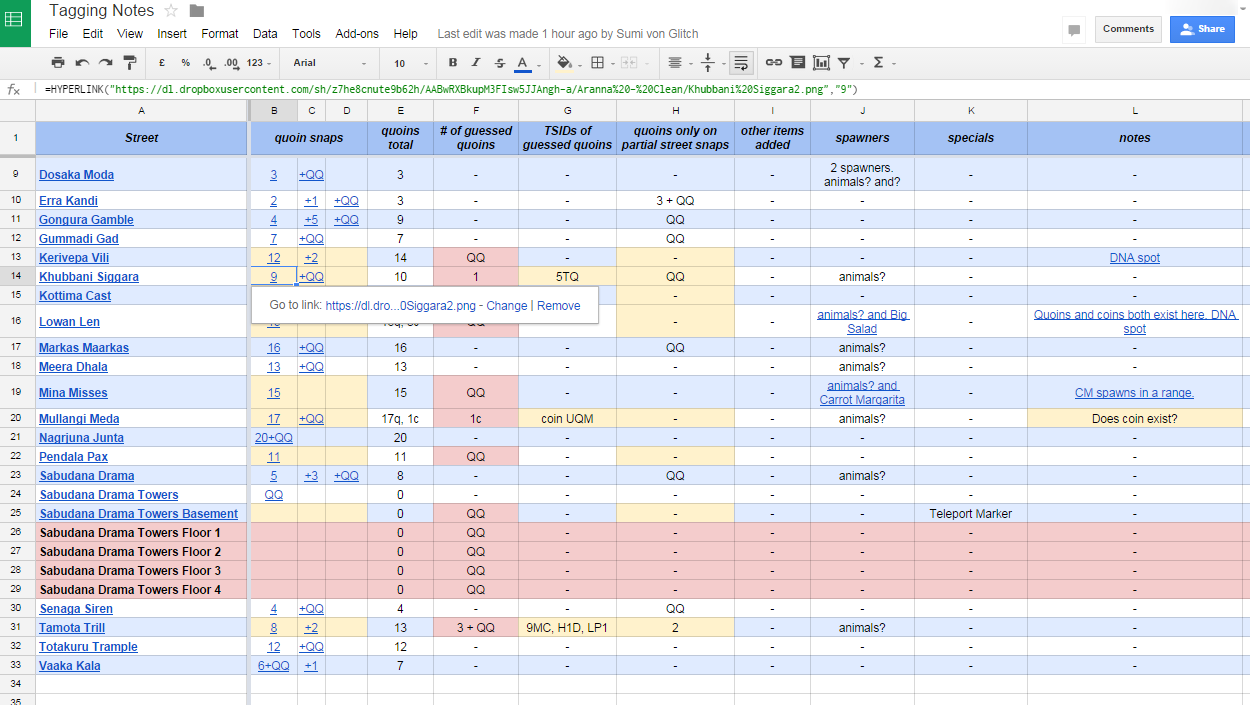Open the Tamota Trill street link

click(72, 628)
